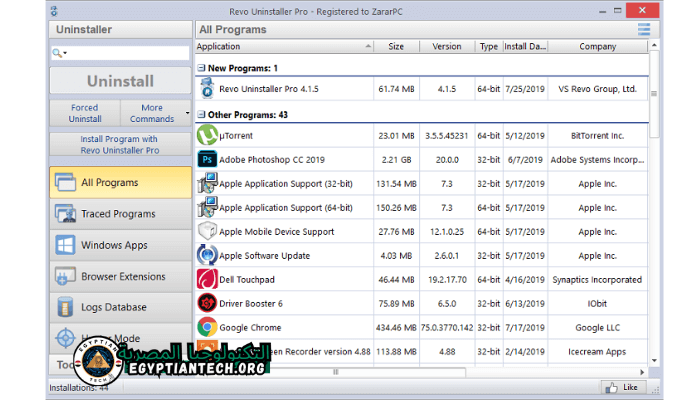Switch to Traced Programs section
The image size is (698, 400).
tap(121, 214)
